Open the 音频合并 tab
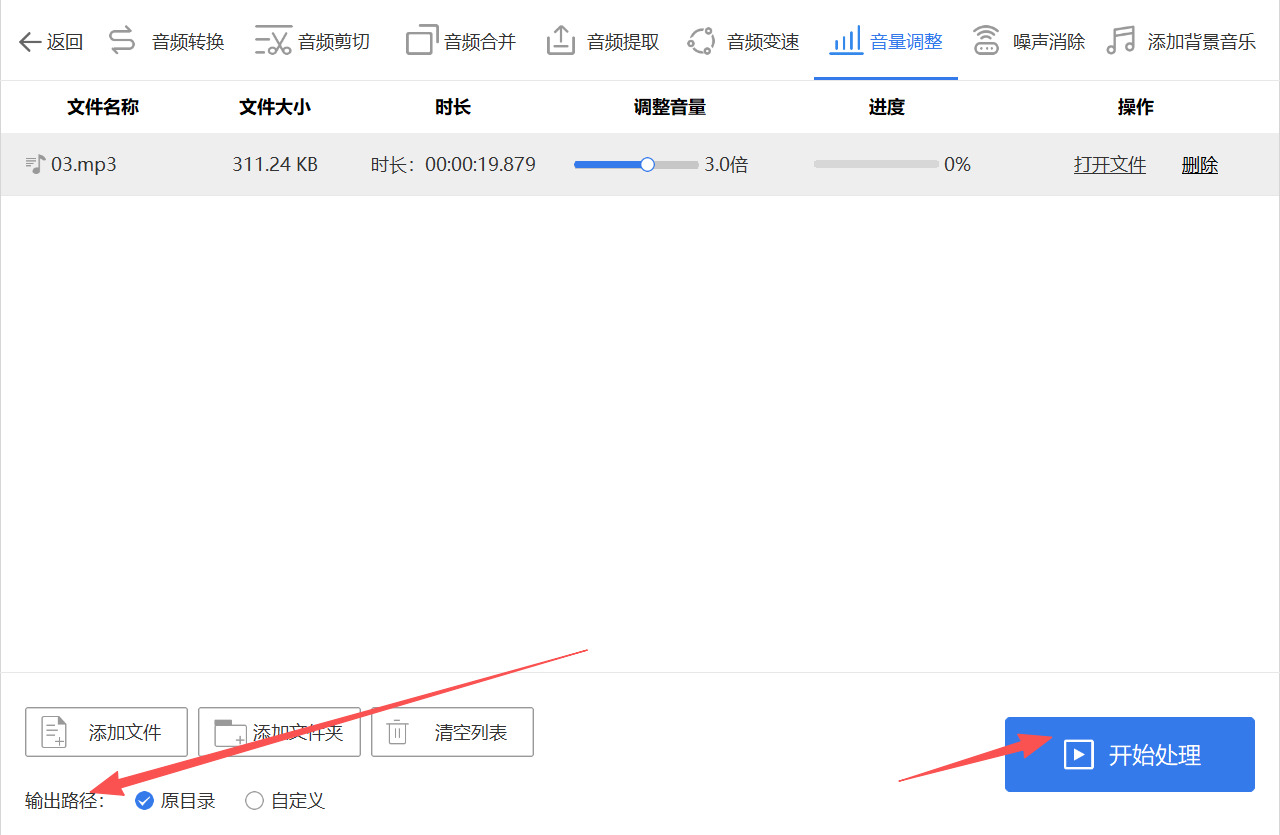 click(x=461, y=41)
